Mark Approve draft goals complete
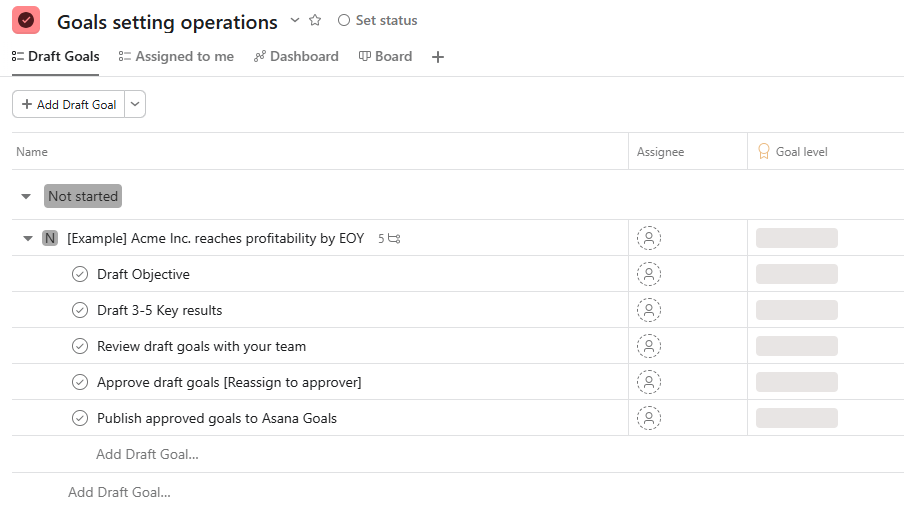 tap(80, 382)
